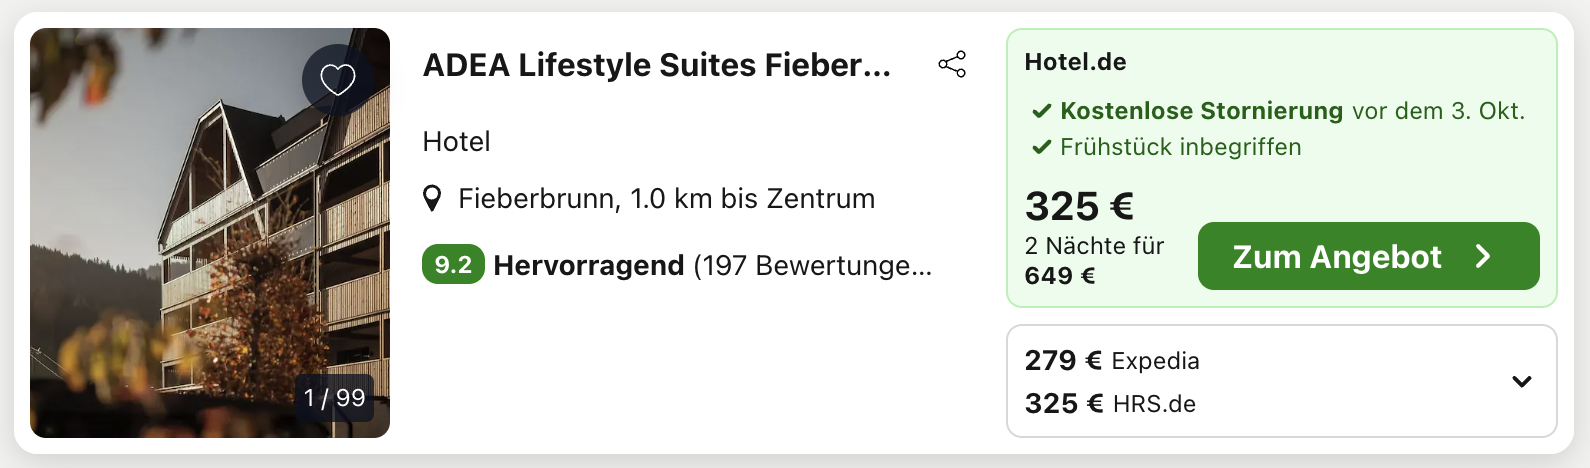
Task: Select the 325 € HRS.de offer
Action: pos(1110,404)
